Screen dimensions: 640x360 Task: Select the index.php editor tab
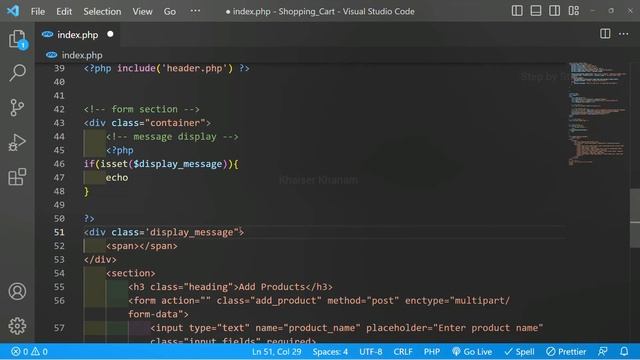point(77,35)
